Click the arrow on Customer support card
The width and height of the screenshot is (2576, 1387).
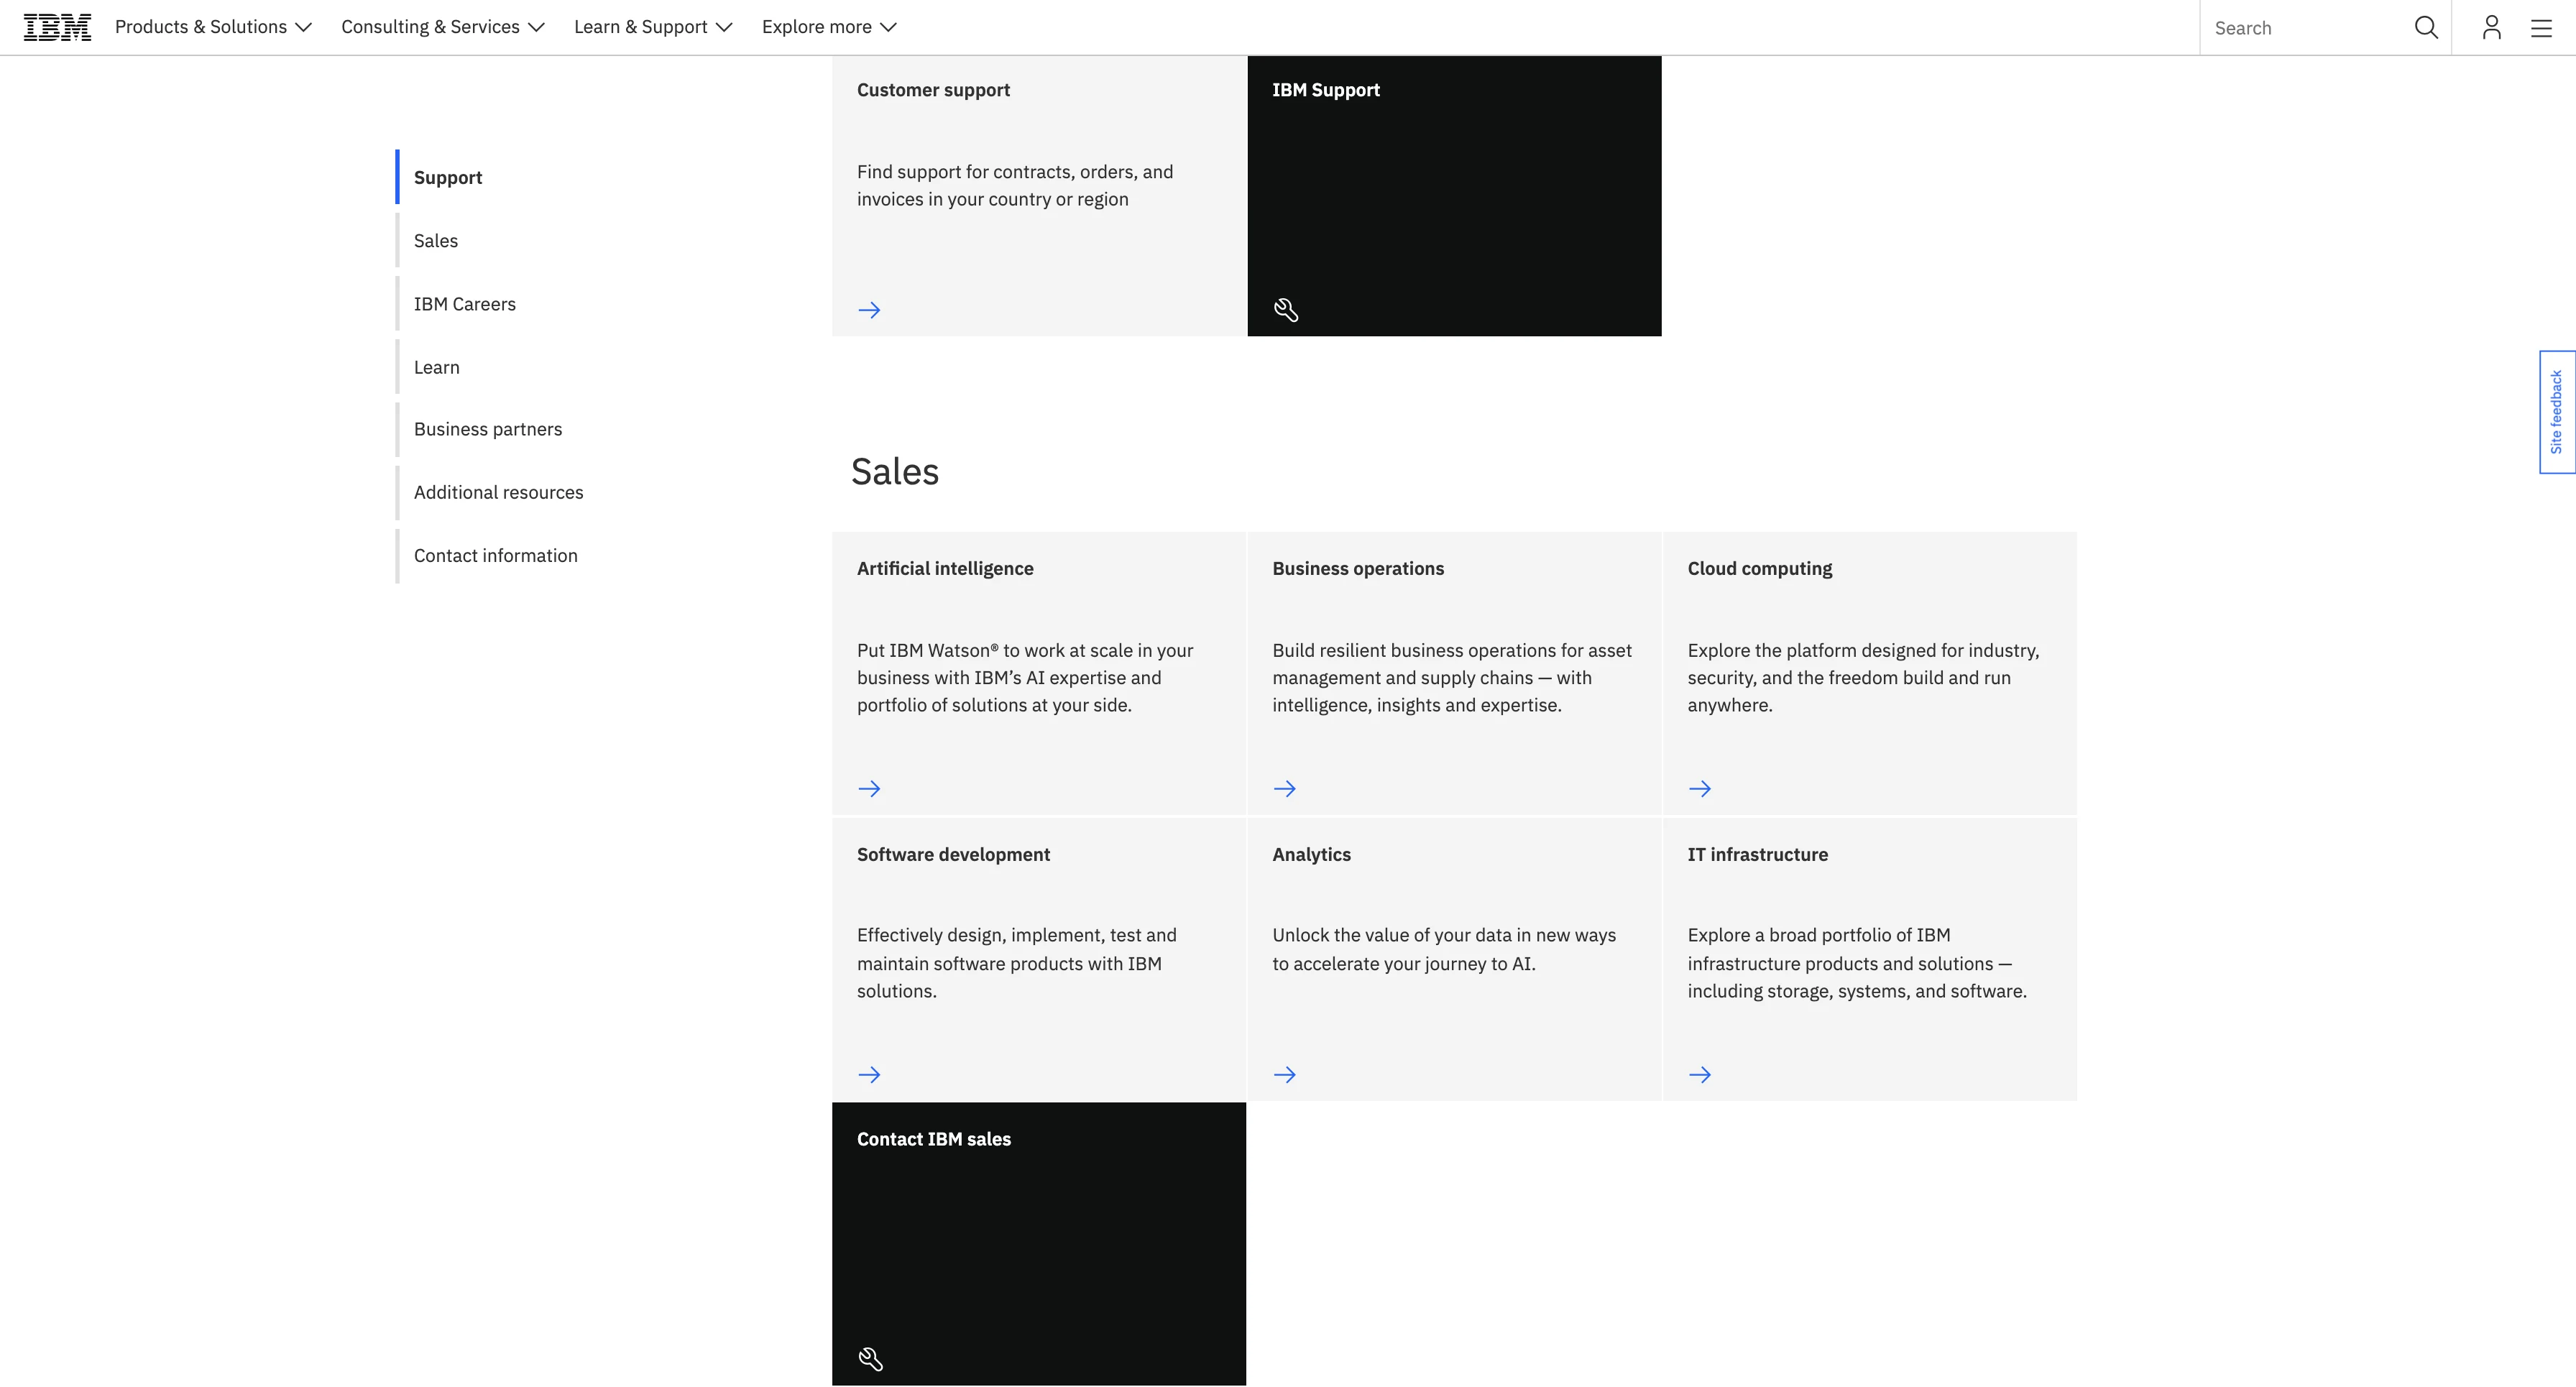[869, 310]
